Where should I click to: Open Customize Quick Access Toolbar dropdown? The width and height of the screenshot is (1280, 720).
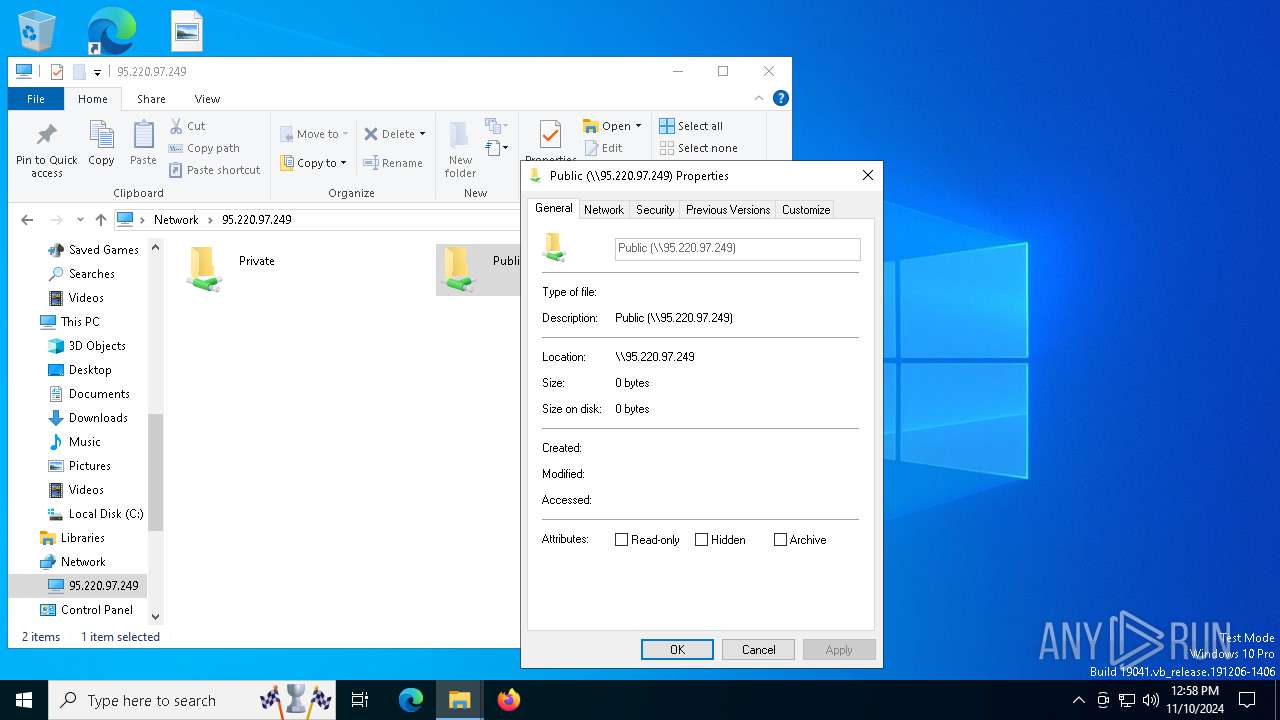97,72
